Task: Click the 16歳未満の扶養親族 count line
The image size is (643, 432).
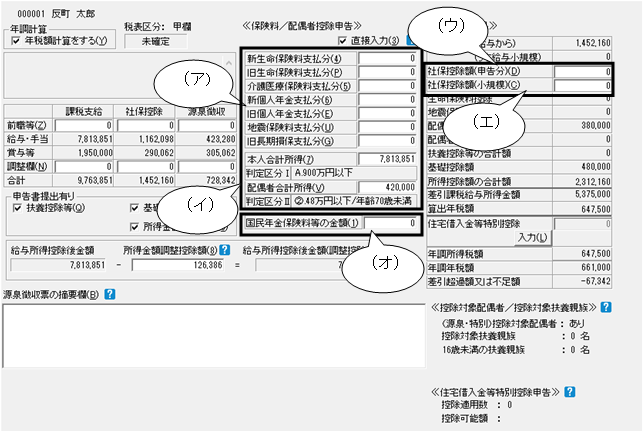Action: click(516, 350)
